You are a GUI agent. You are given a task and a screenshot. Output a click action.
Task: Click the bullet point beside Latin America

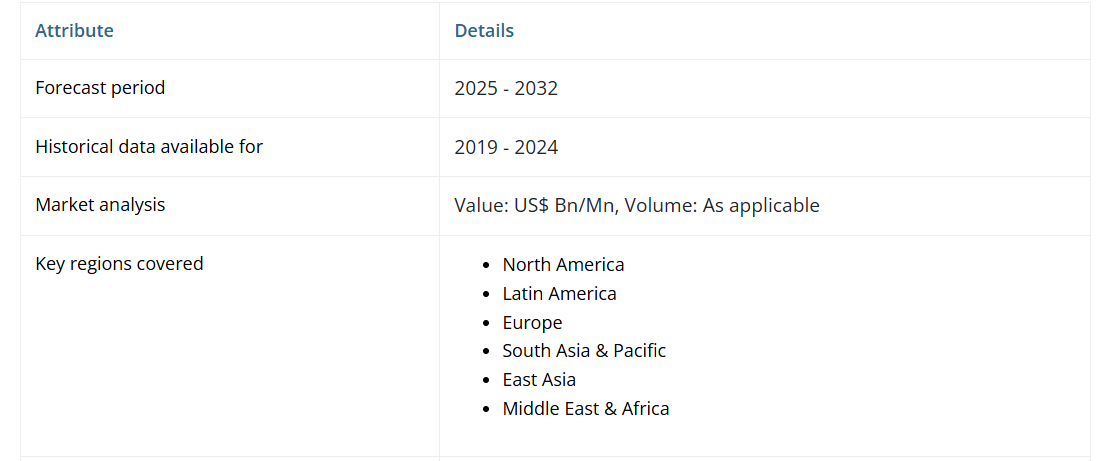point(486,295)
